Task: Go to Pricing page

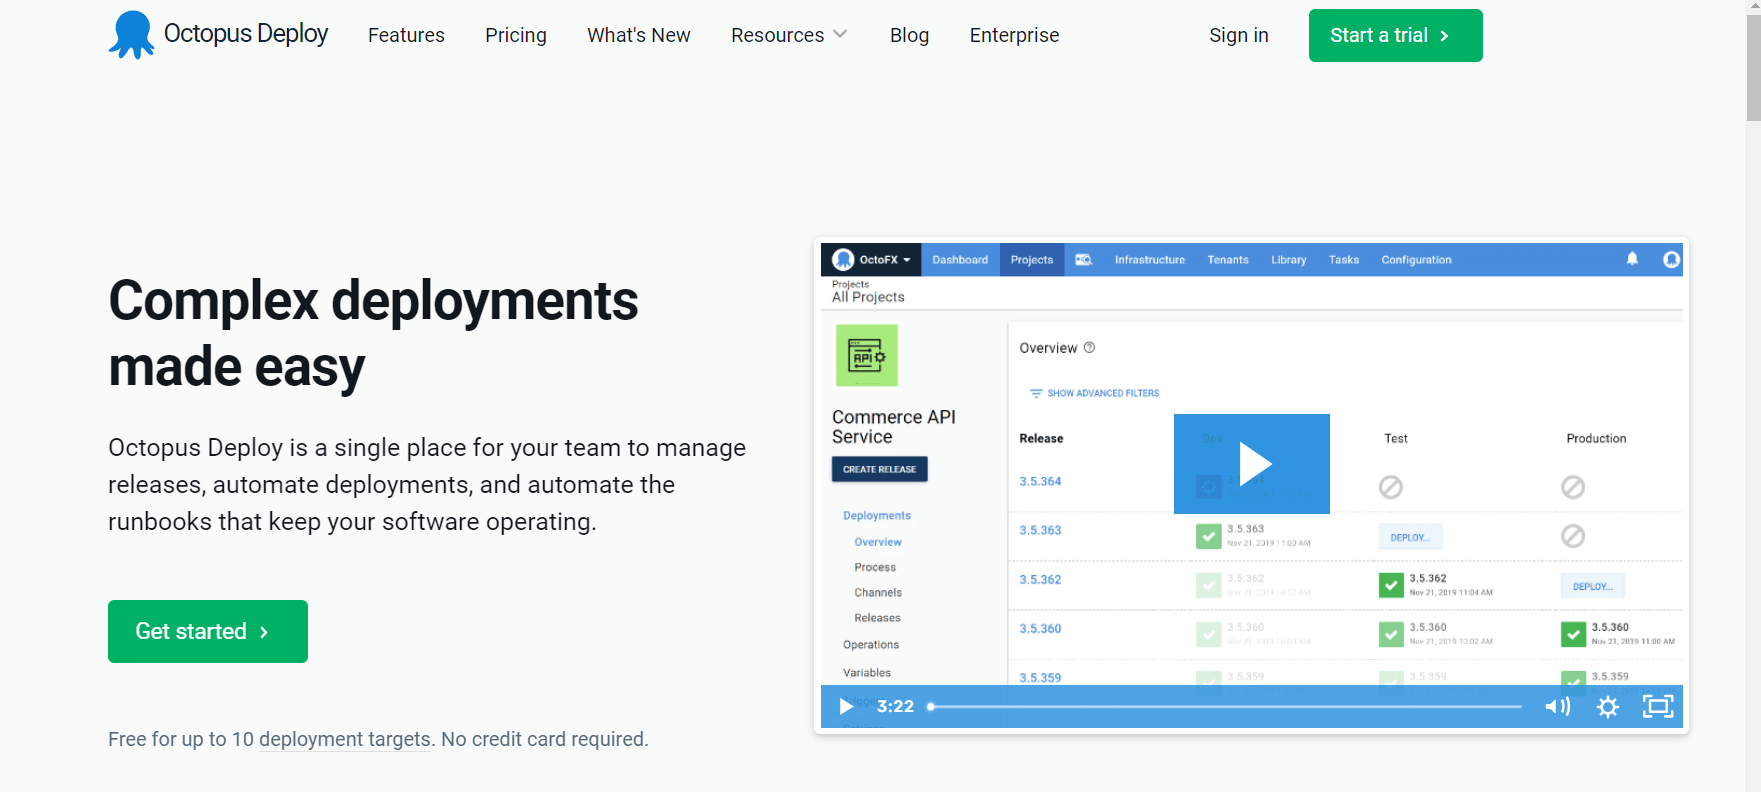Action: pos(516,35)
